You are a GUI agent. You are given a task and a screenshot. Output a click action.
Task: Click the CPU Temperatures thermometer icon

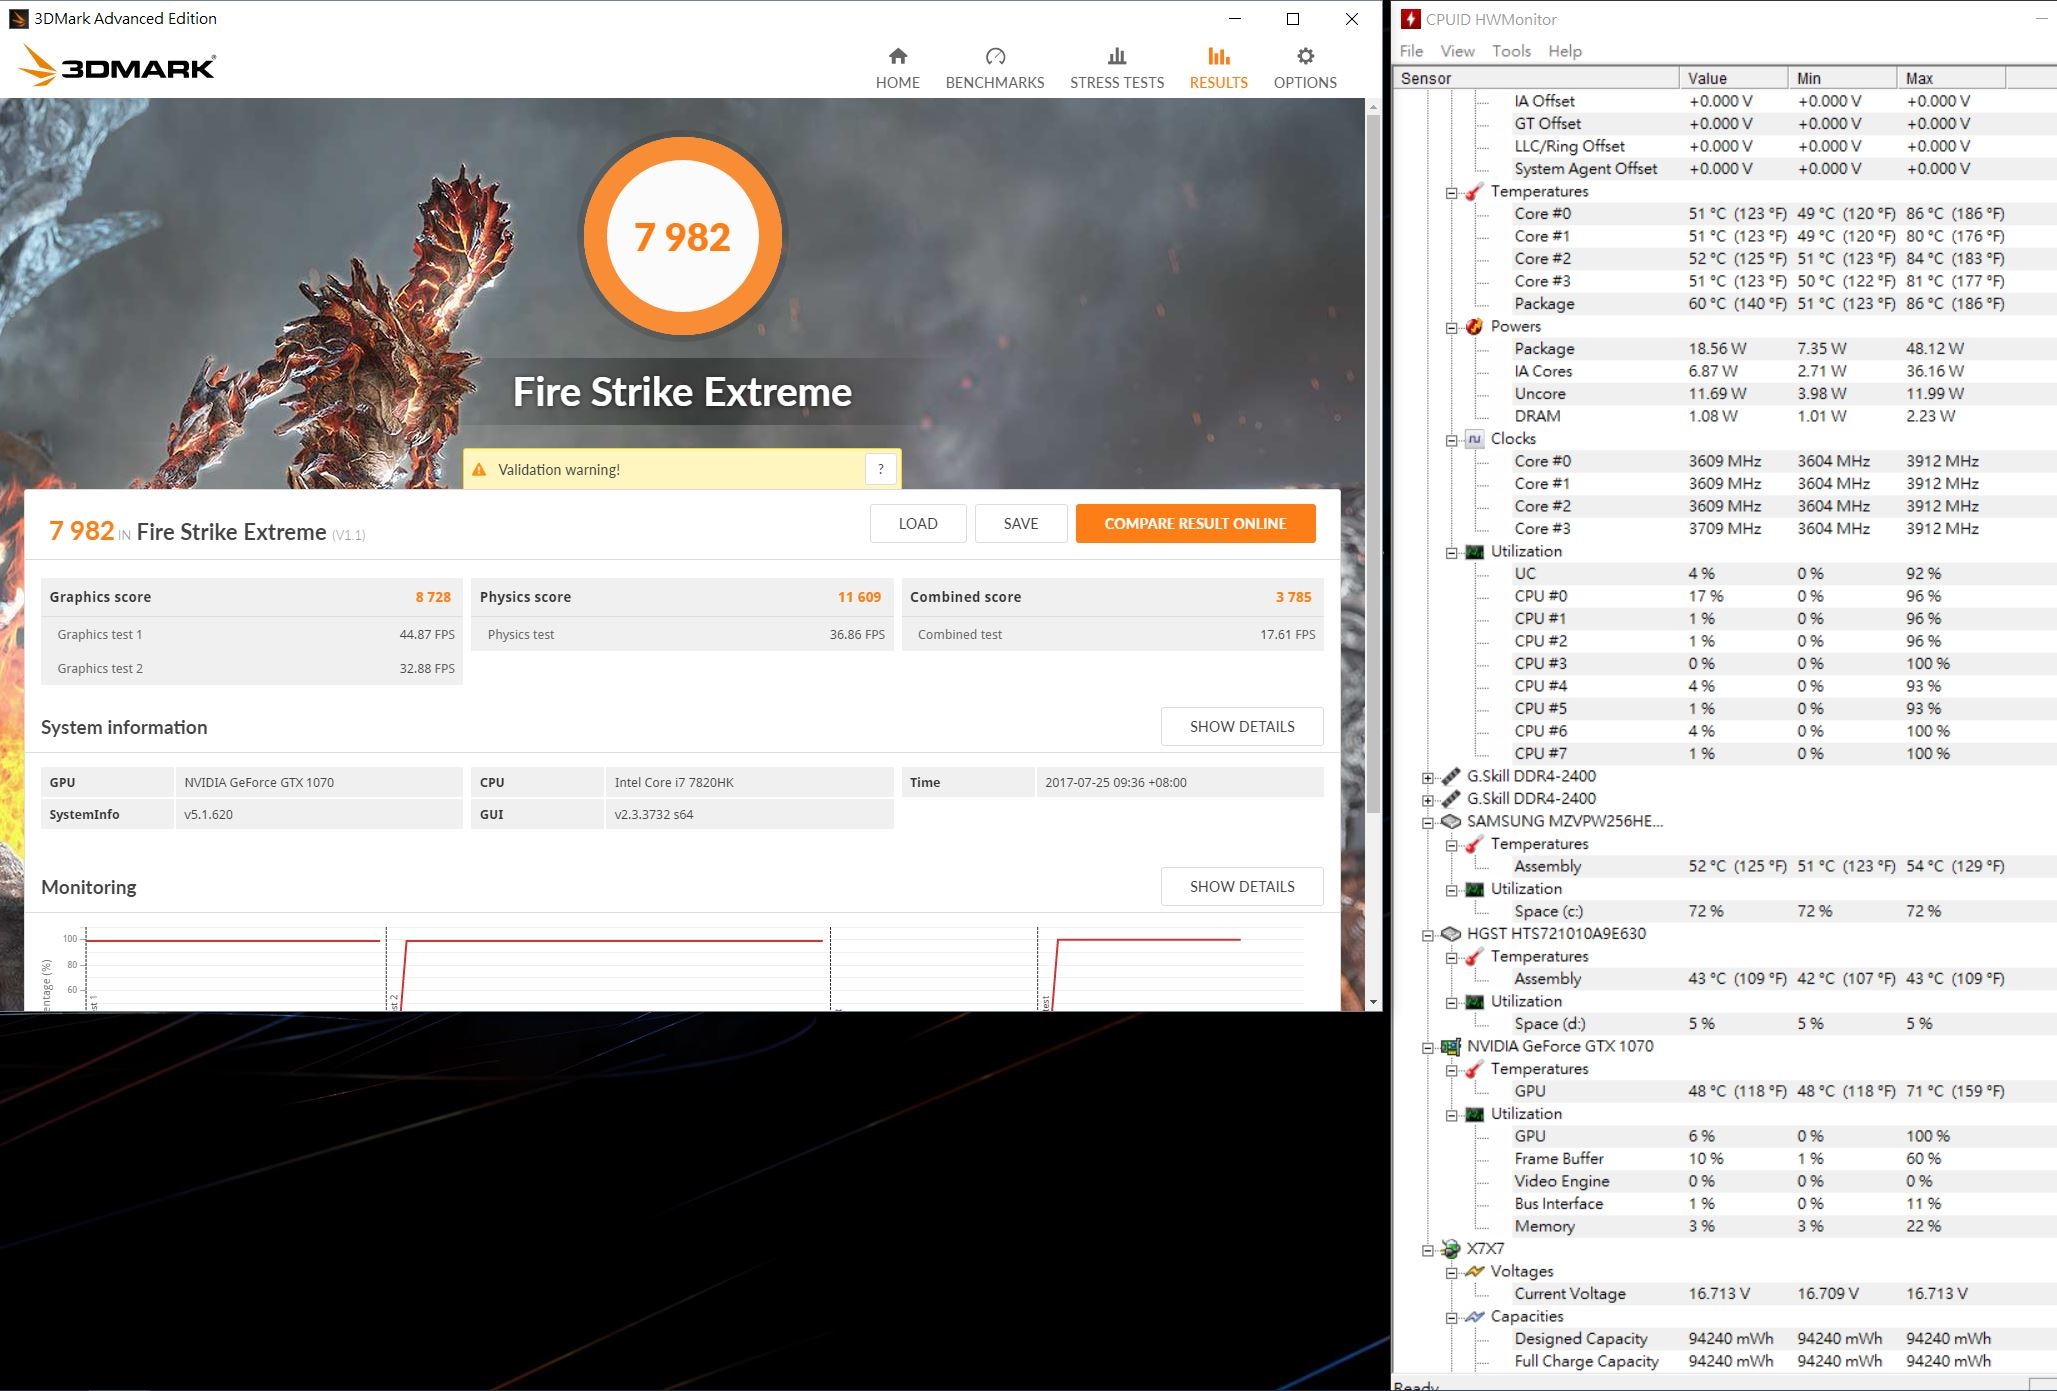(1474, 192)
